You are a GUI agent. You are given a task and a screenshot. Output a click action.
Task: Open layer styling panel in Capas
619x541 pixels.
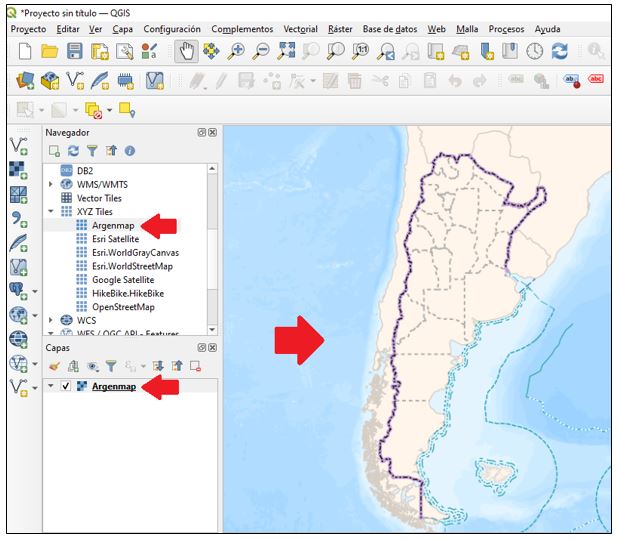pos(54,366)
